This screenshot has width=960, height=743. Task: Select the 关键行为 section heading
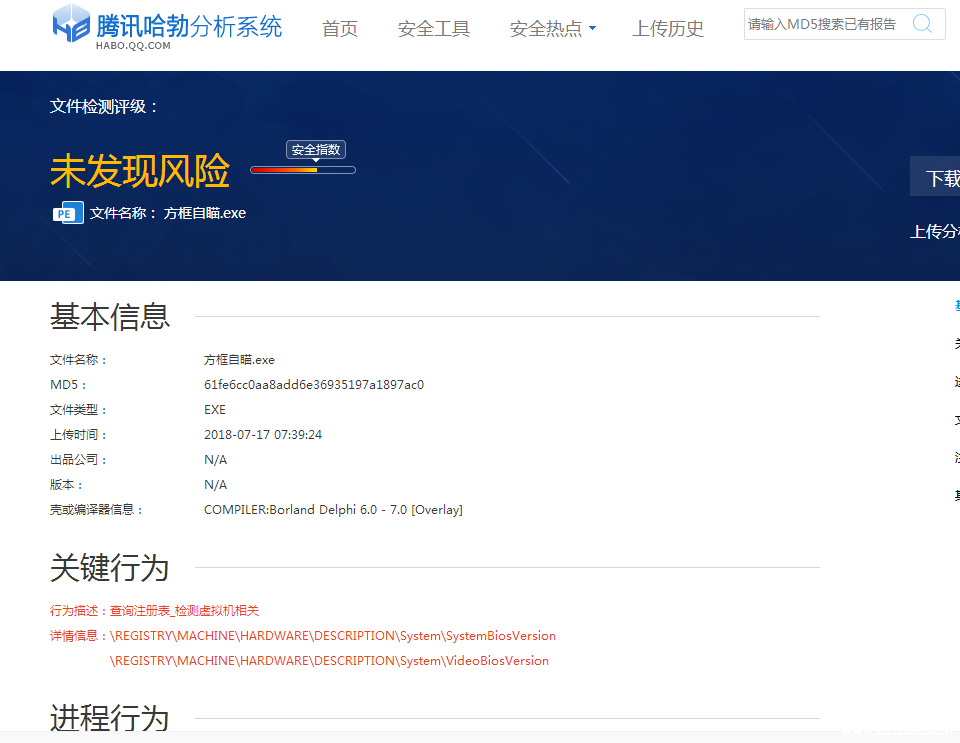point(110,568)
